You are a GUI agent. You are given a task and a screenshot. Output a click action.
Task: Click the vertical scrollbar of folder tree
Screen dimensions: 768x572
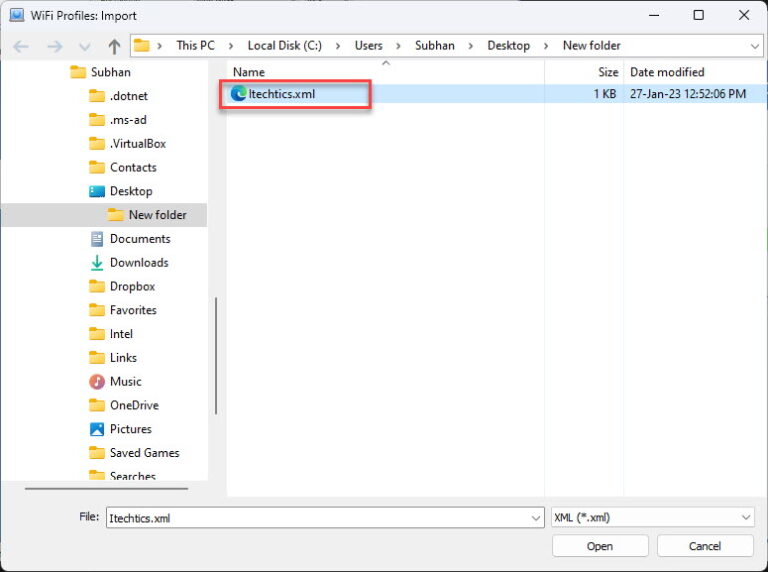click(x=216, y=356)
